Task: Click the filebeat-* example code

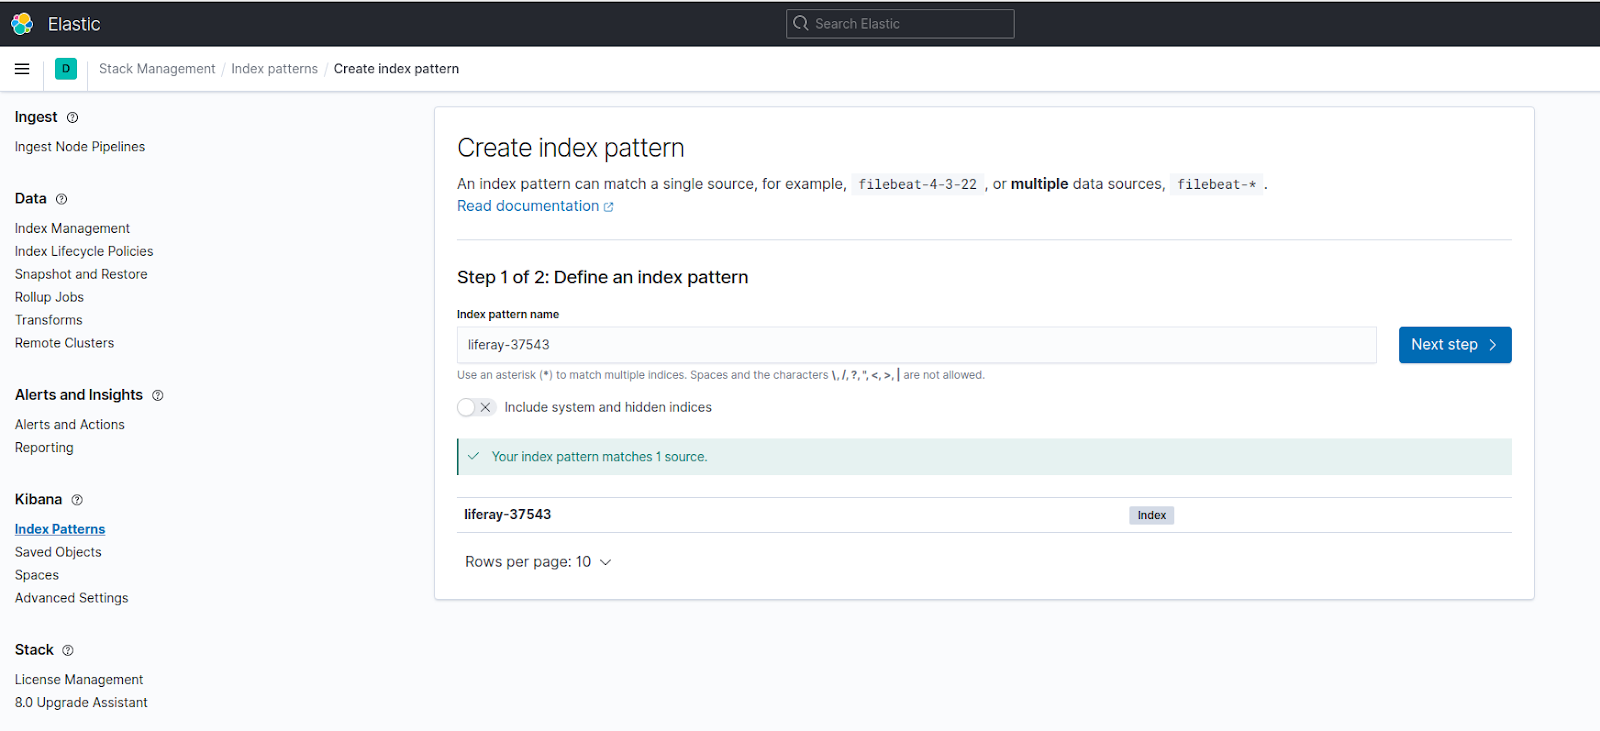Action: click(x=1217, y=185)
